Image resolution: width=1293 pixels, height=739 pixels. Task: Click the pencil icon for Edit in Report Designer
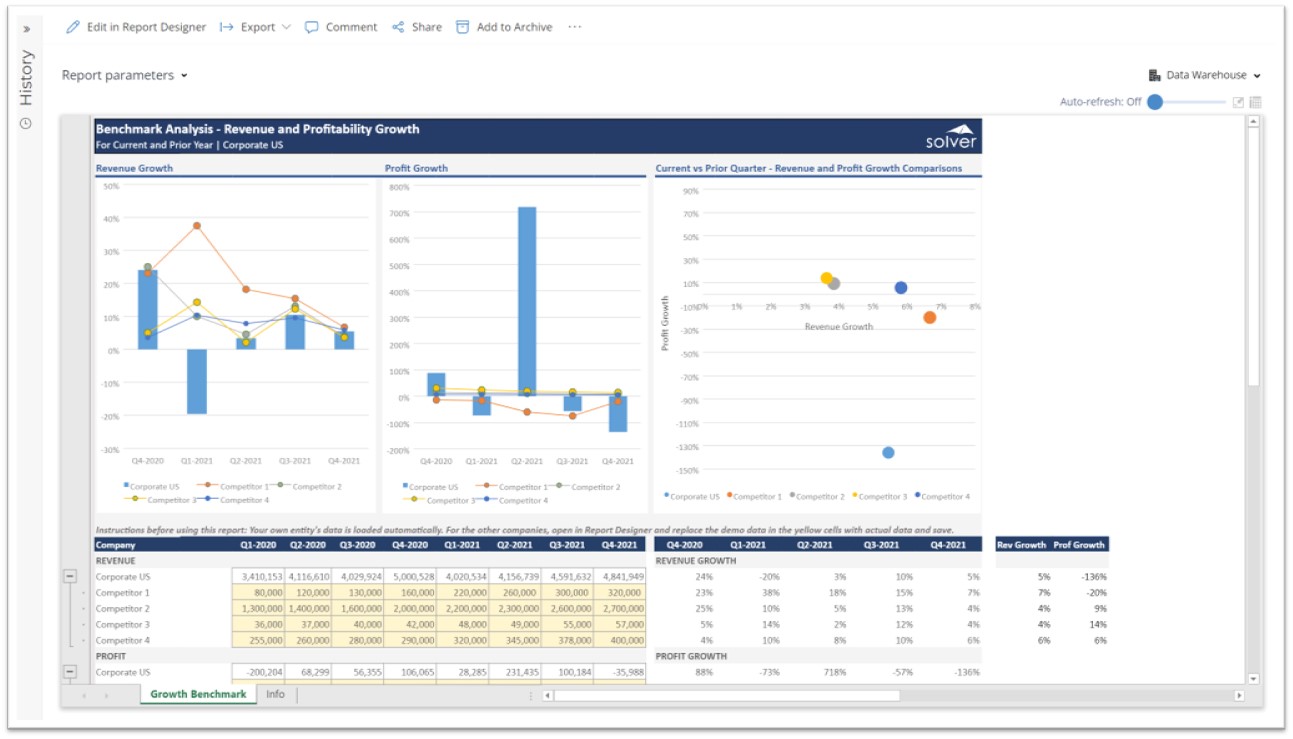tap(72, 27)
